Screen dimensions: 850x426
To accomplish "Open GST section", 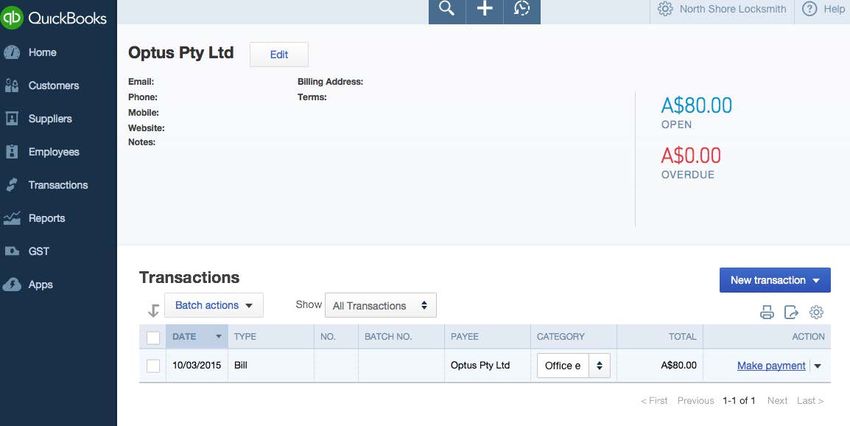I will pos(38,251).
